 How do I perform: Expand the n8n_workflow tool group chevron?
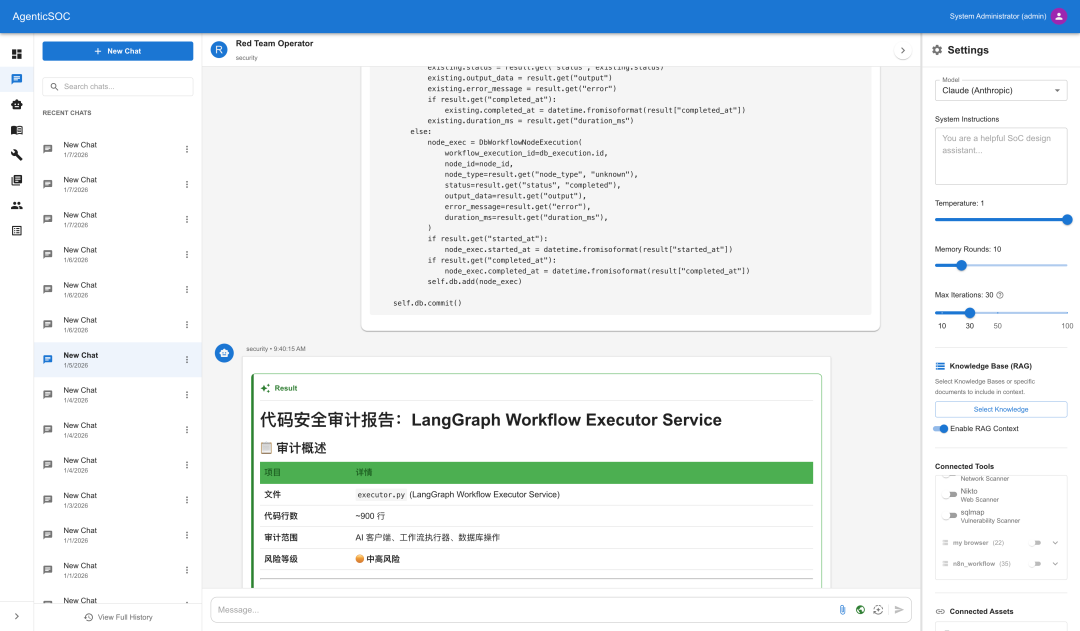tap(1055, 564)
